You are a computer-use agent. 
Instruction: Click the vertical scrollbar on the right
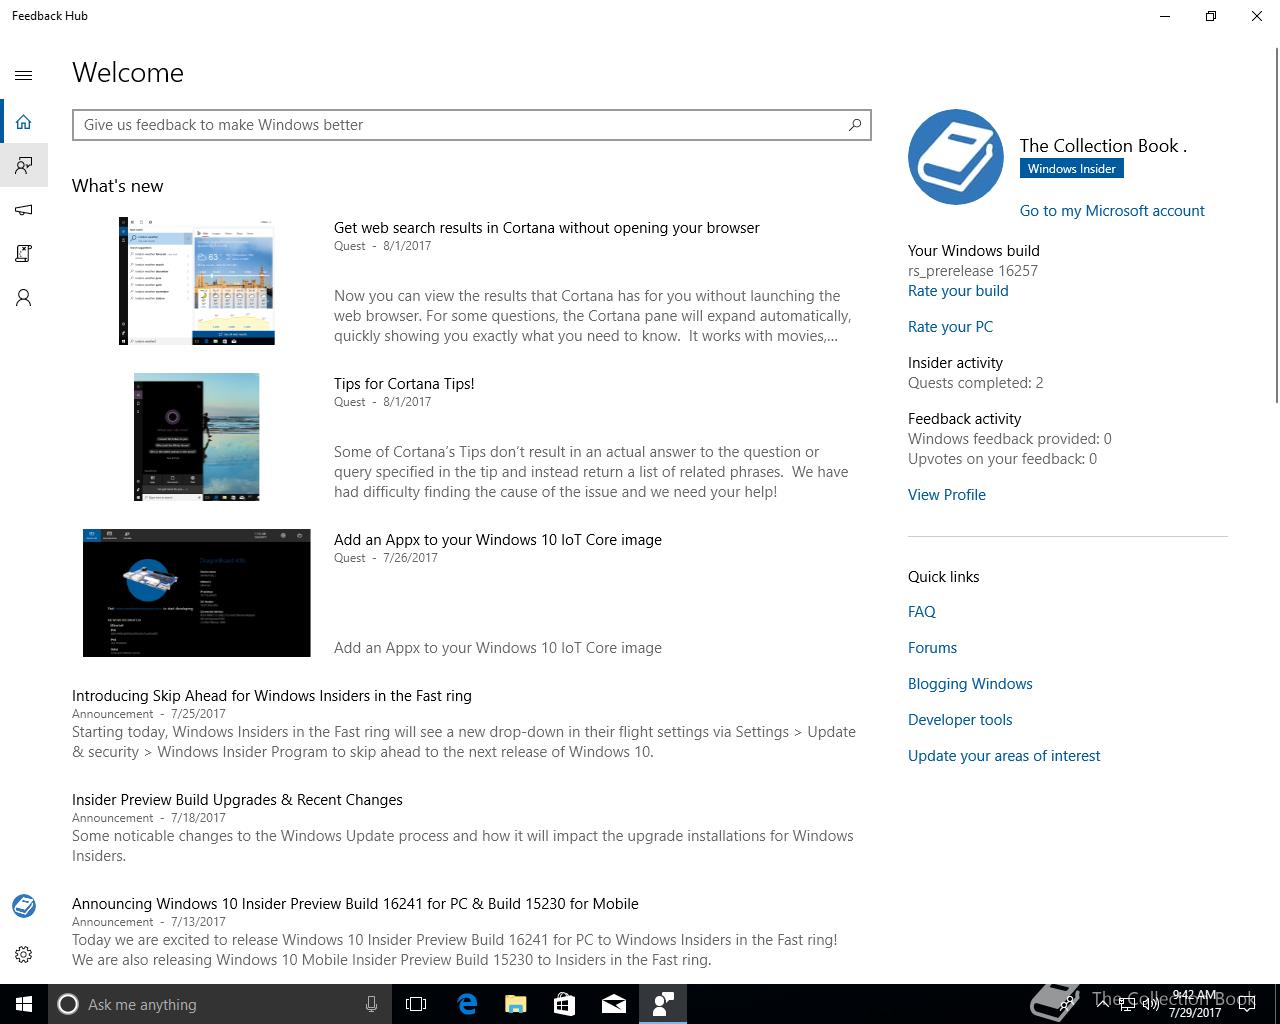(x=1275, y=225)
